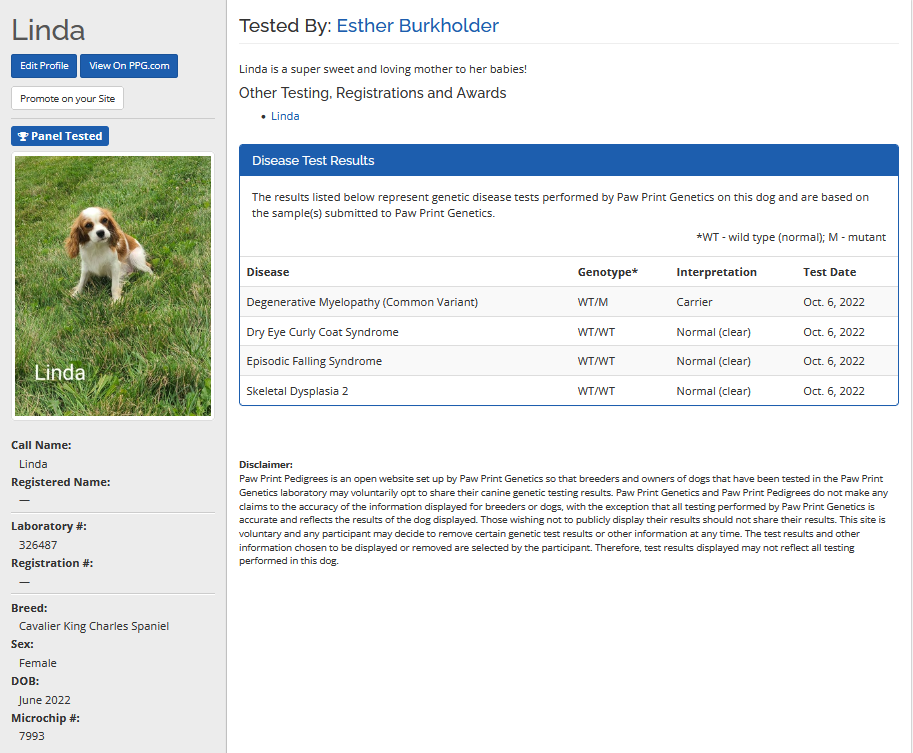Open Linda's dog photo thumbnail
The height and width of the screenshot is (753, 913).
click(x=112, y=285)
